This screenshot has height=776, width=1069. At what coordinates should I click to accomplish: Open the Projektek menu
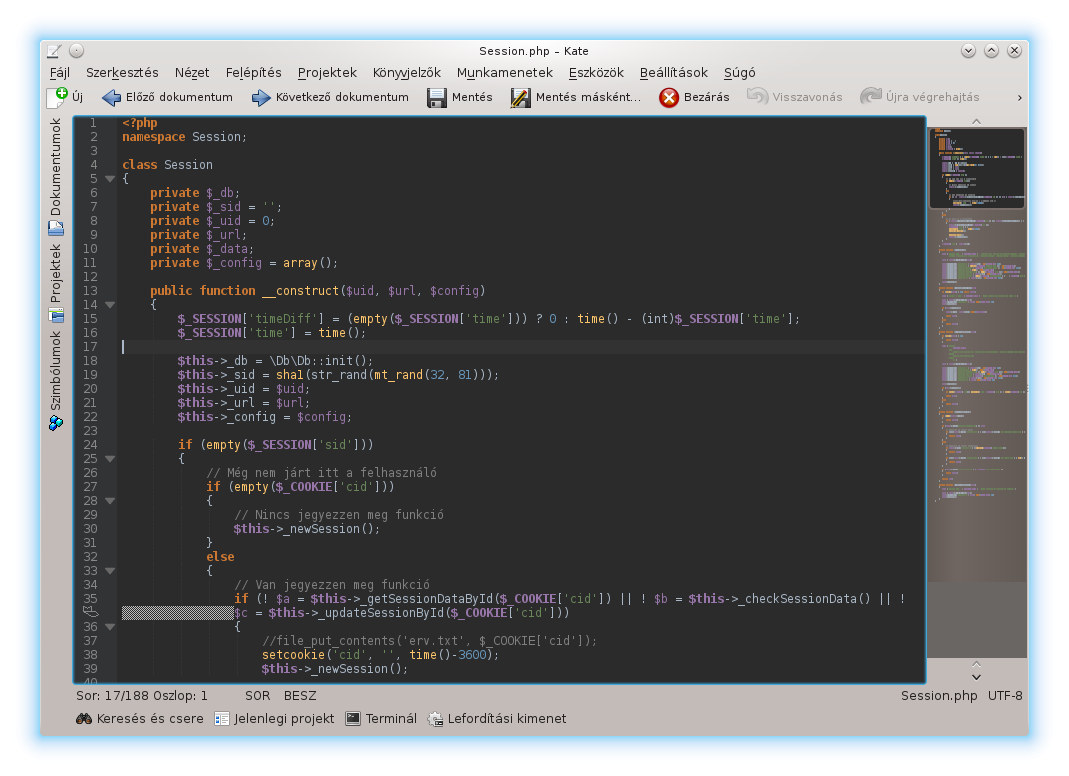(327, 72)
